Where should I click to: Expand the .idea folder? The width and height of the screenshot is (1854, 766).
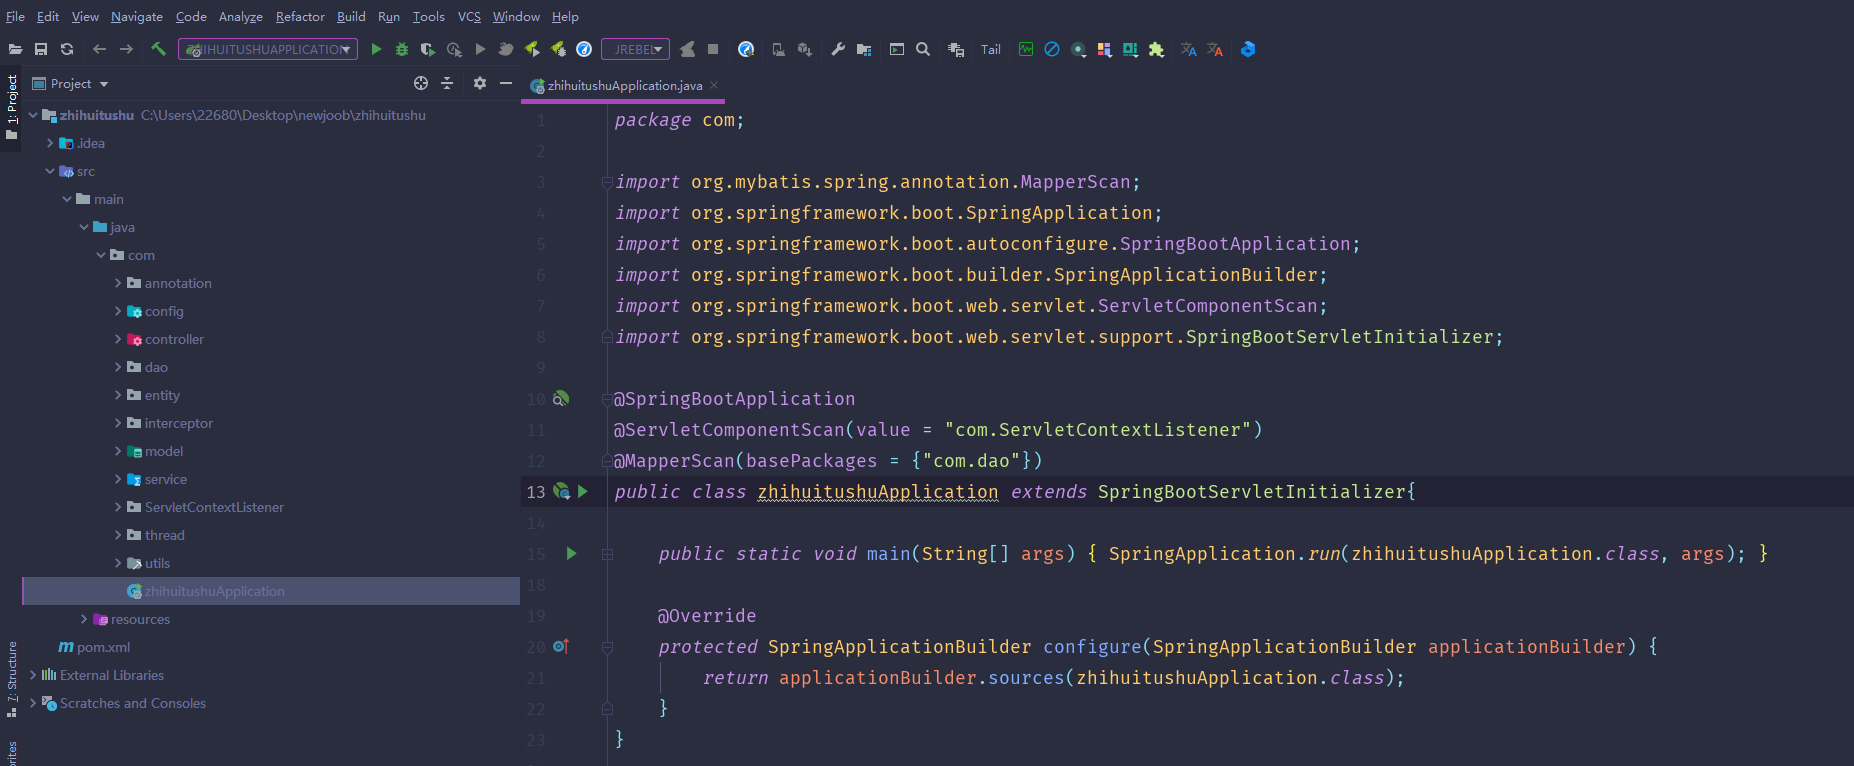click(x=50, y=143)
